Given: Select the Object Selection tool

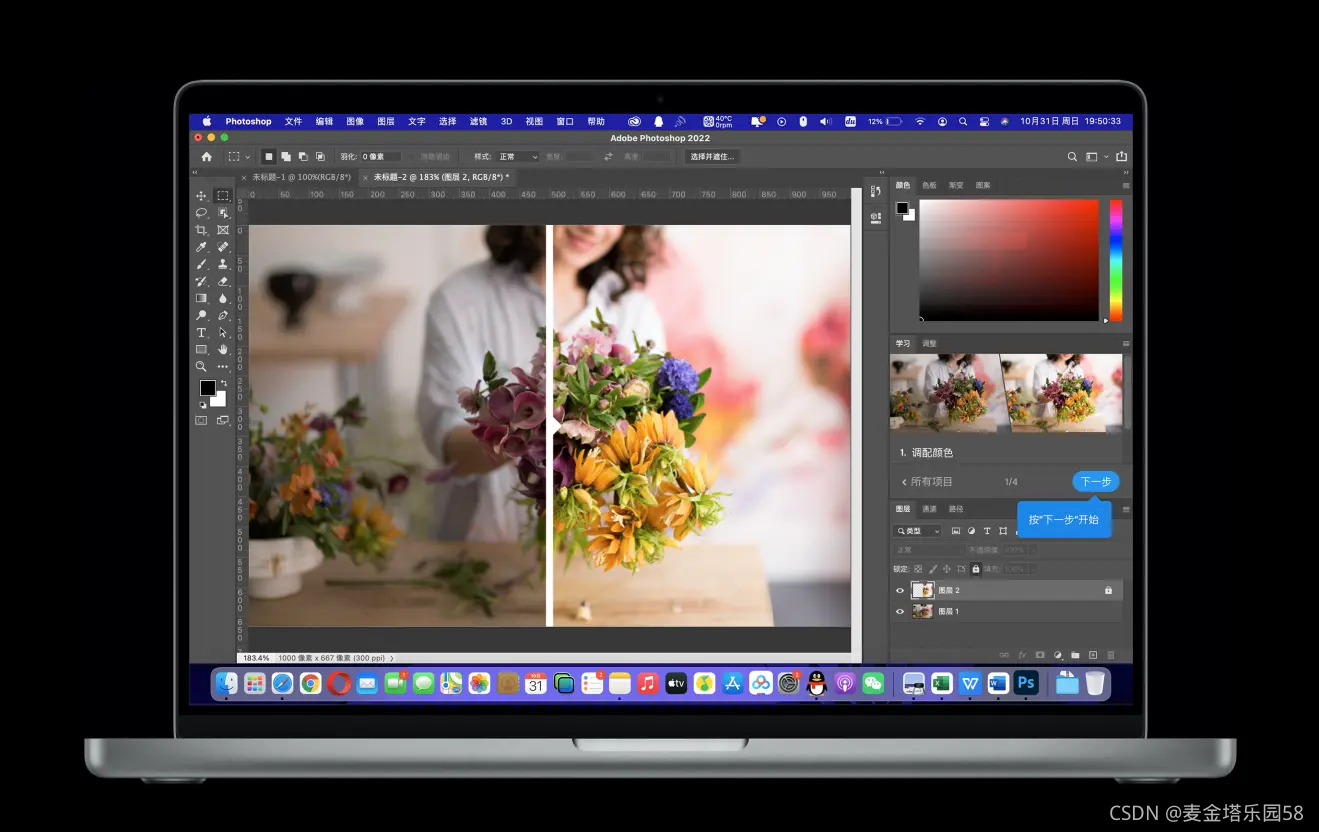Looking at the screenshot, I should (x=223, y=213).
